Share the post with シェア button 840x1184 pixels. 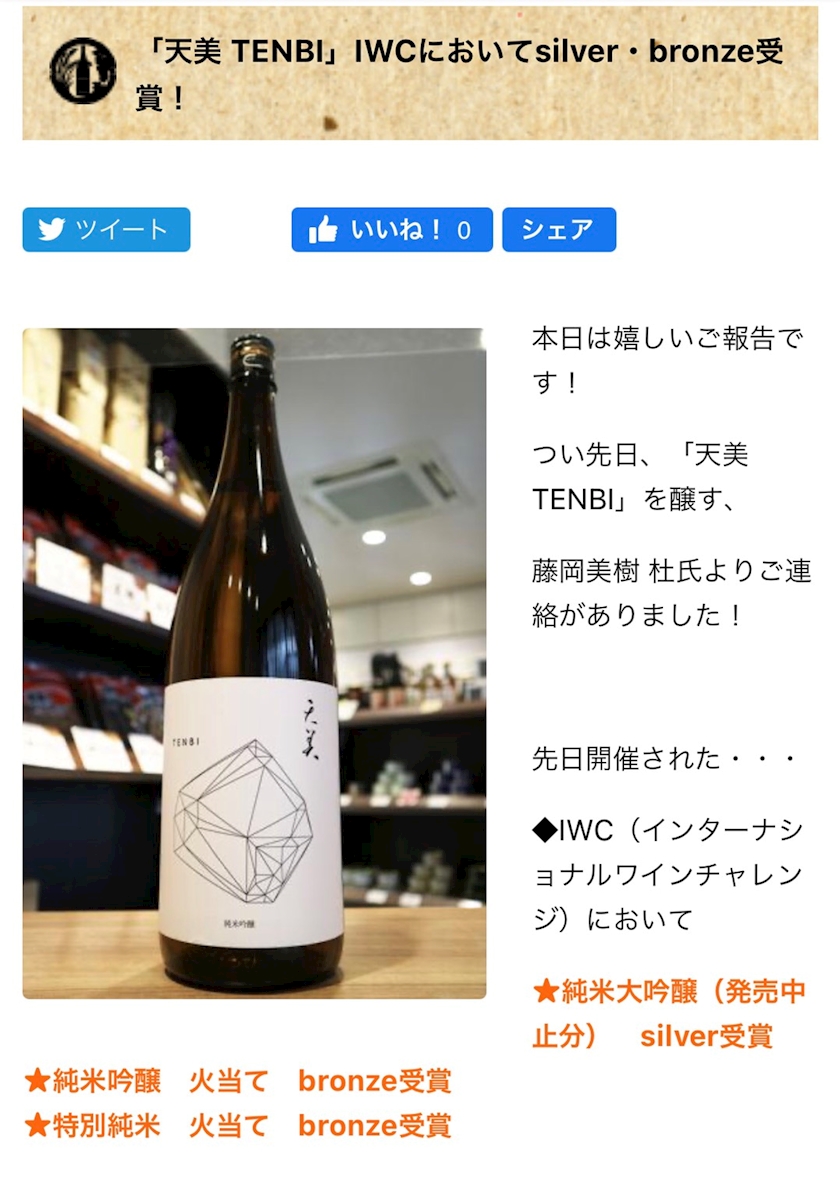[559, 230]
